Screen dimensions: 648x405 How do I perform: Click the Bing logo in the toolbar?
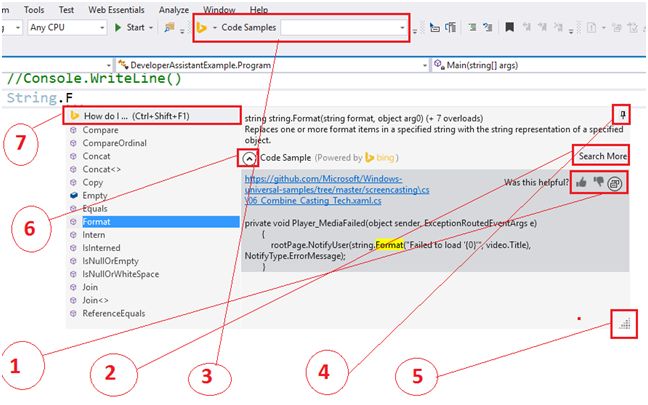coord(201,28)
